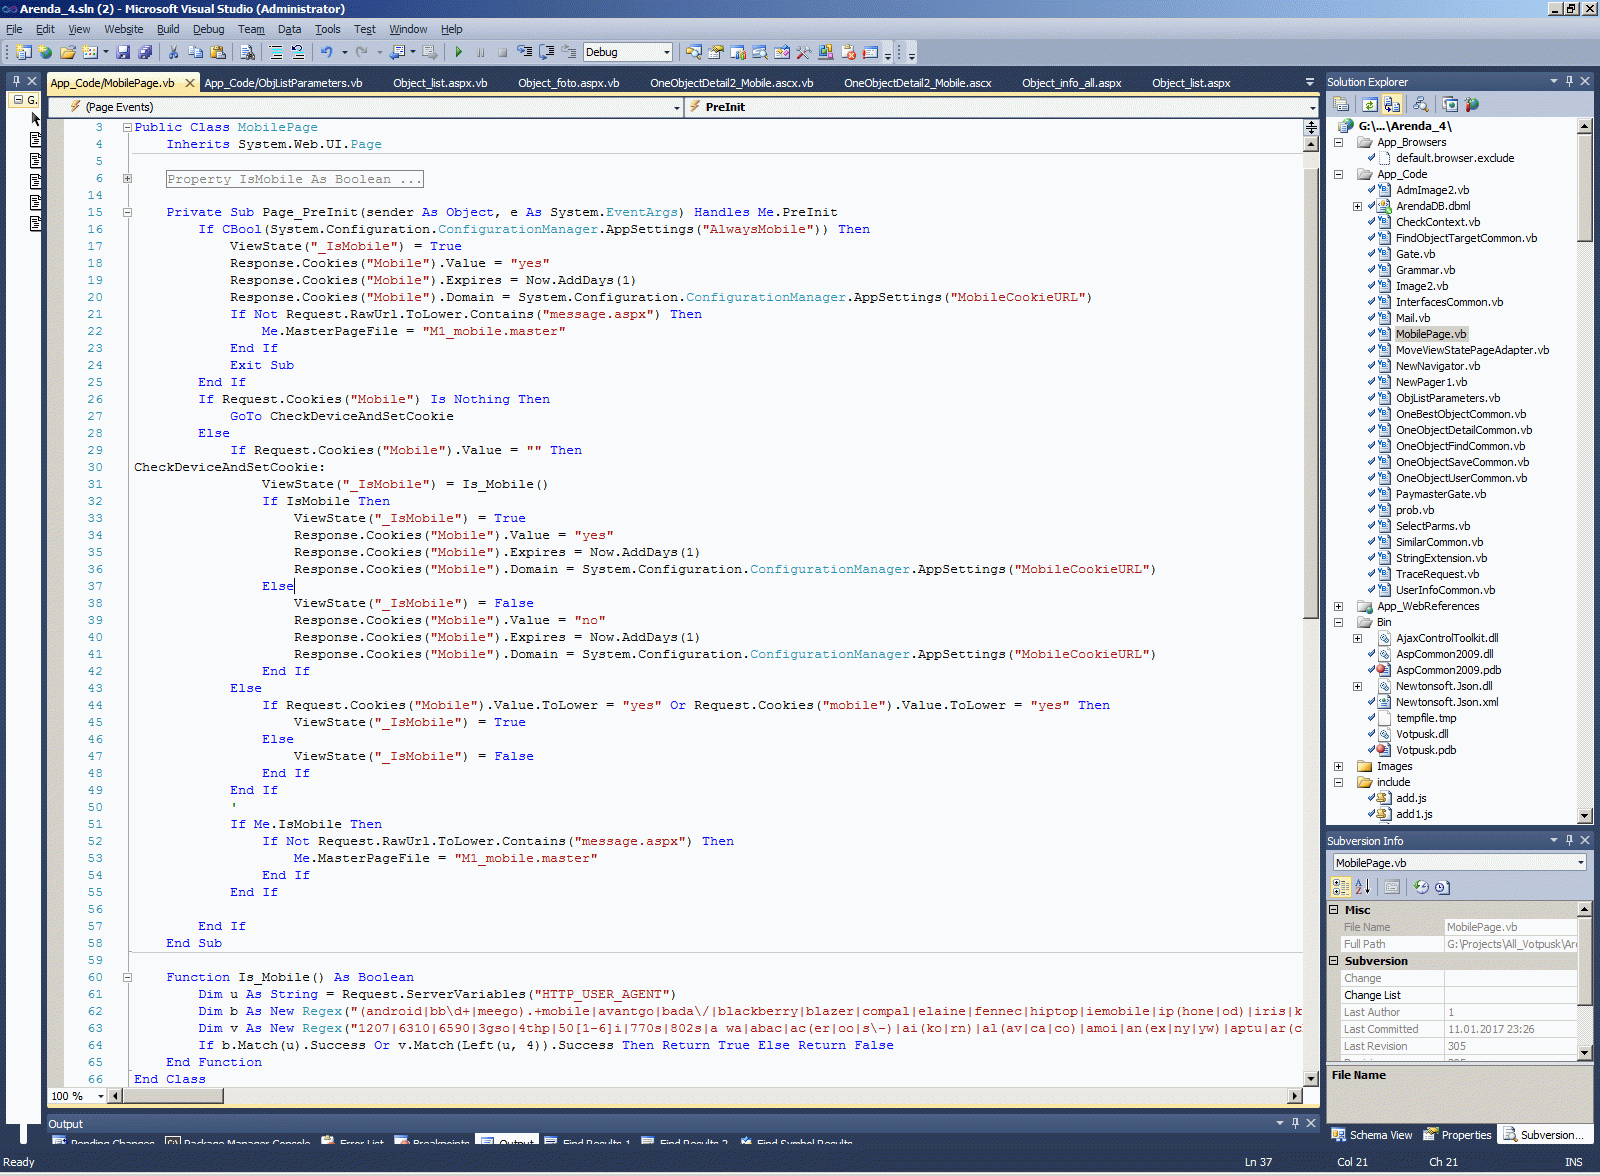Click the Cut scissors icon
The width and height of the screenshot is (1600, 1176).
[x=173, y=52]
